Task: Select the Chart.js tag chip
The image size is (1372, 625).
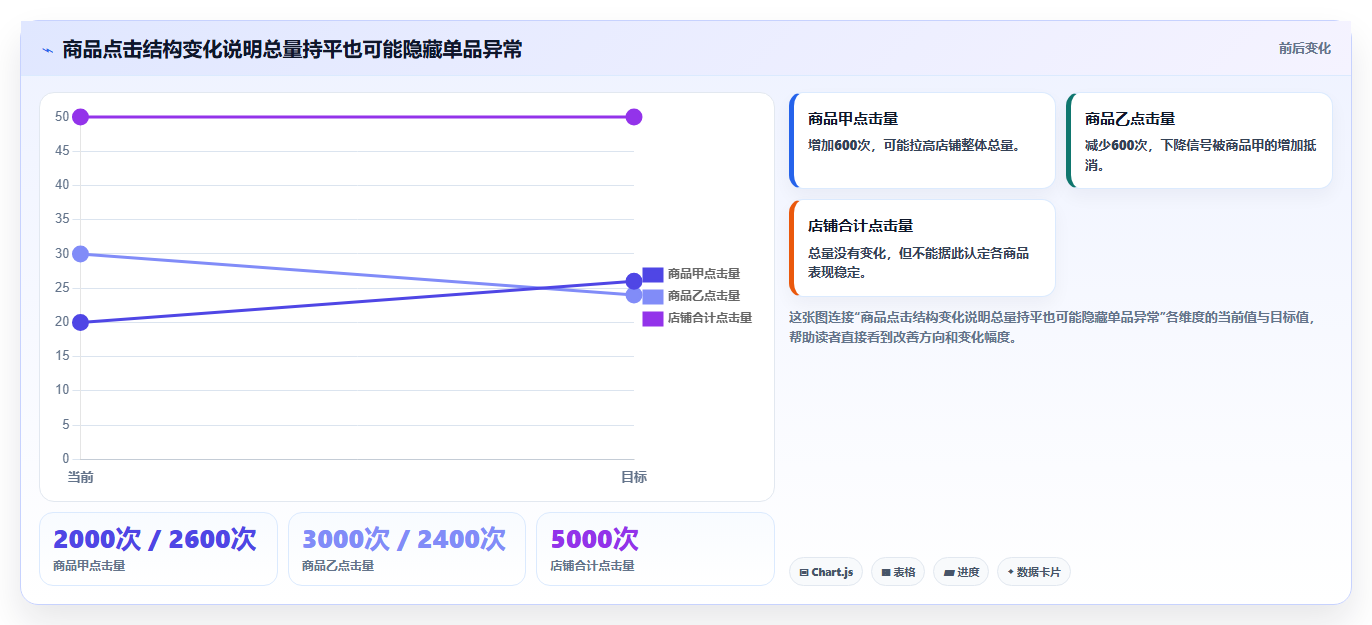Action: [x=826, y=572]
